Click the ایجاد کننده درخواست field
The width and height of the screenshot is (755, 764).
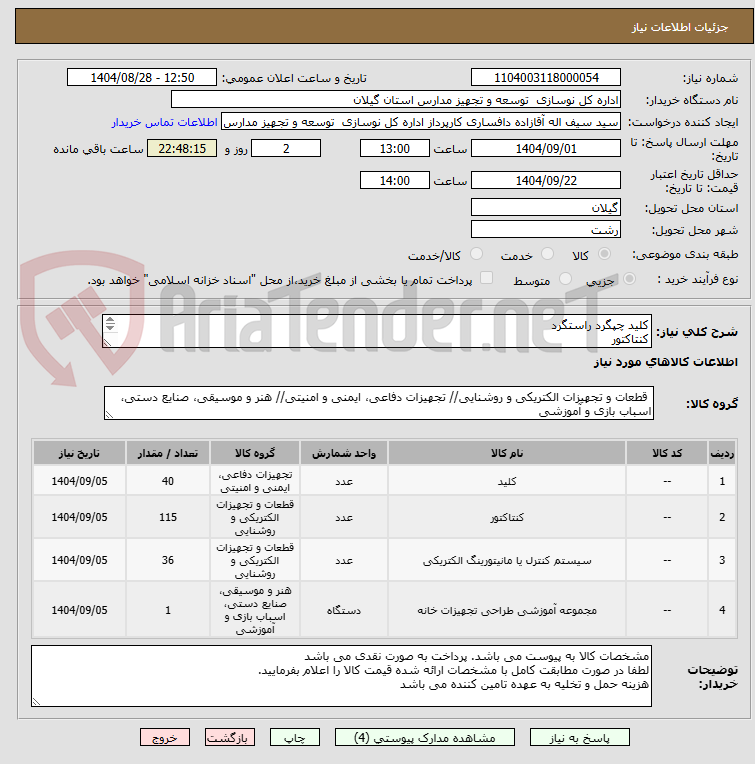pos(421,122)
